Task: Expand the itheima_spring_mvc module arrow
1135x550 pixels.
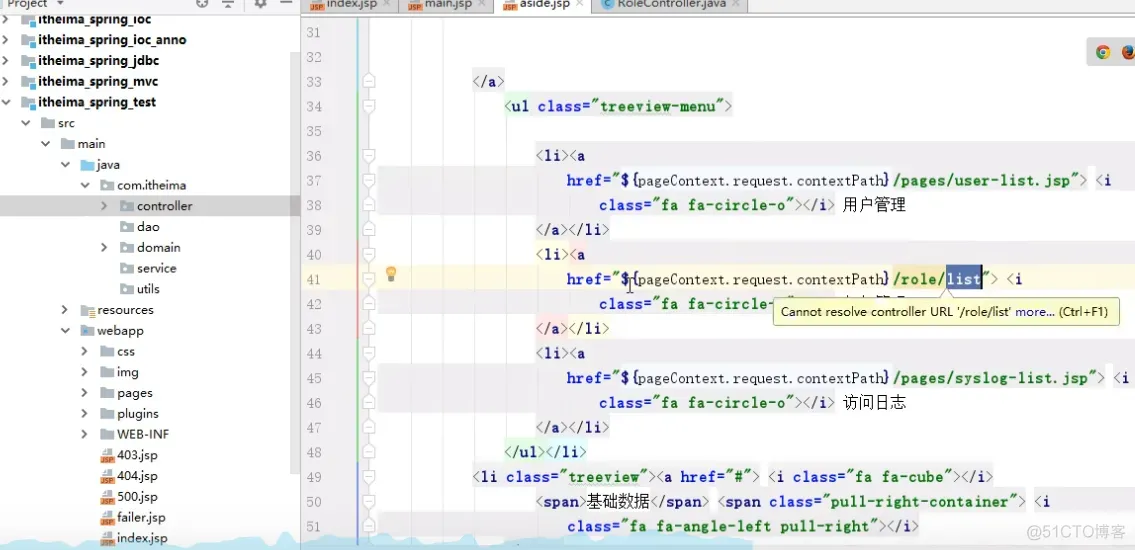Action: 7,81
